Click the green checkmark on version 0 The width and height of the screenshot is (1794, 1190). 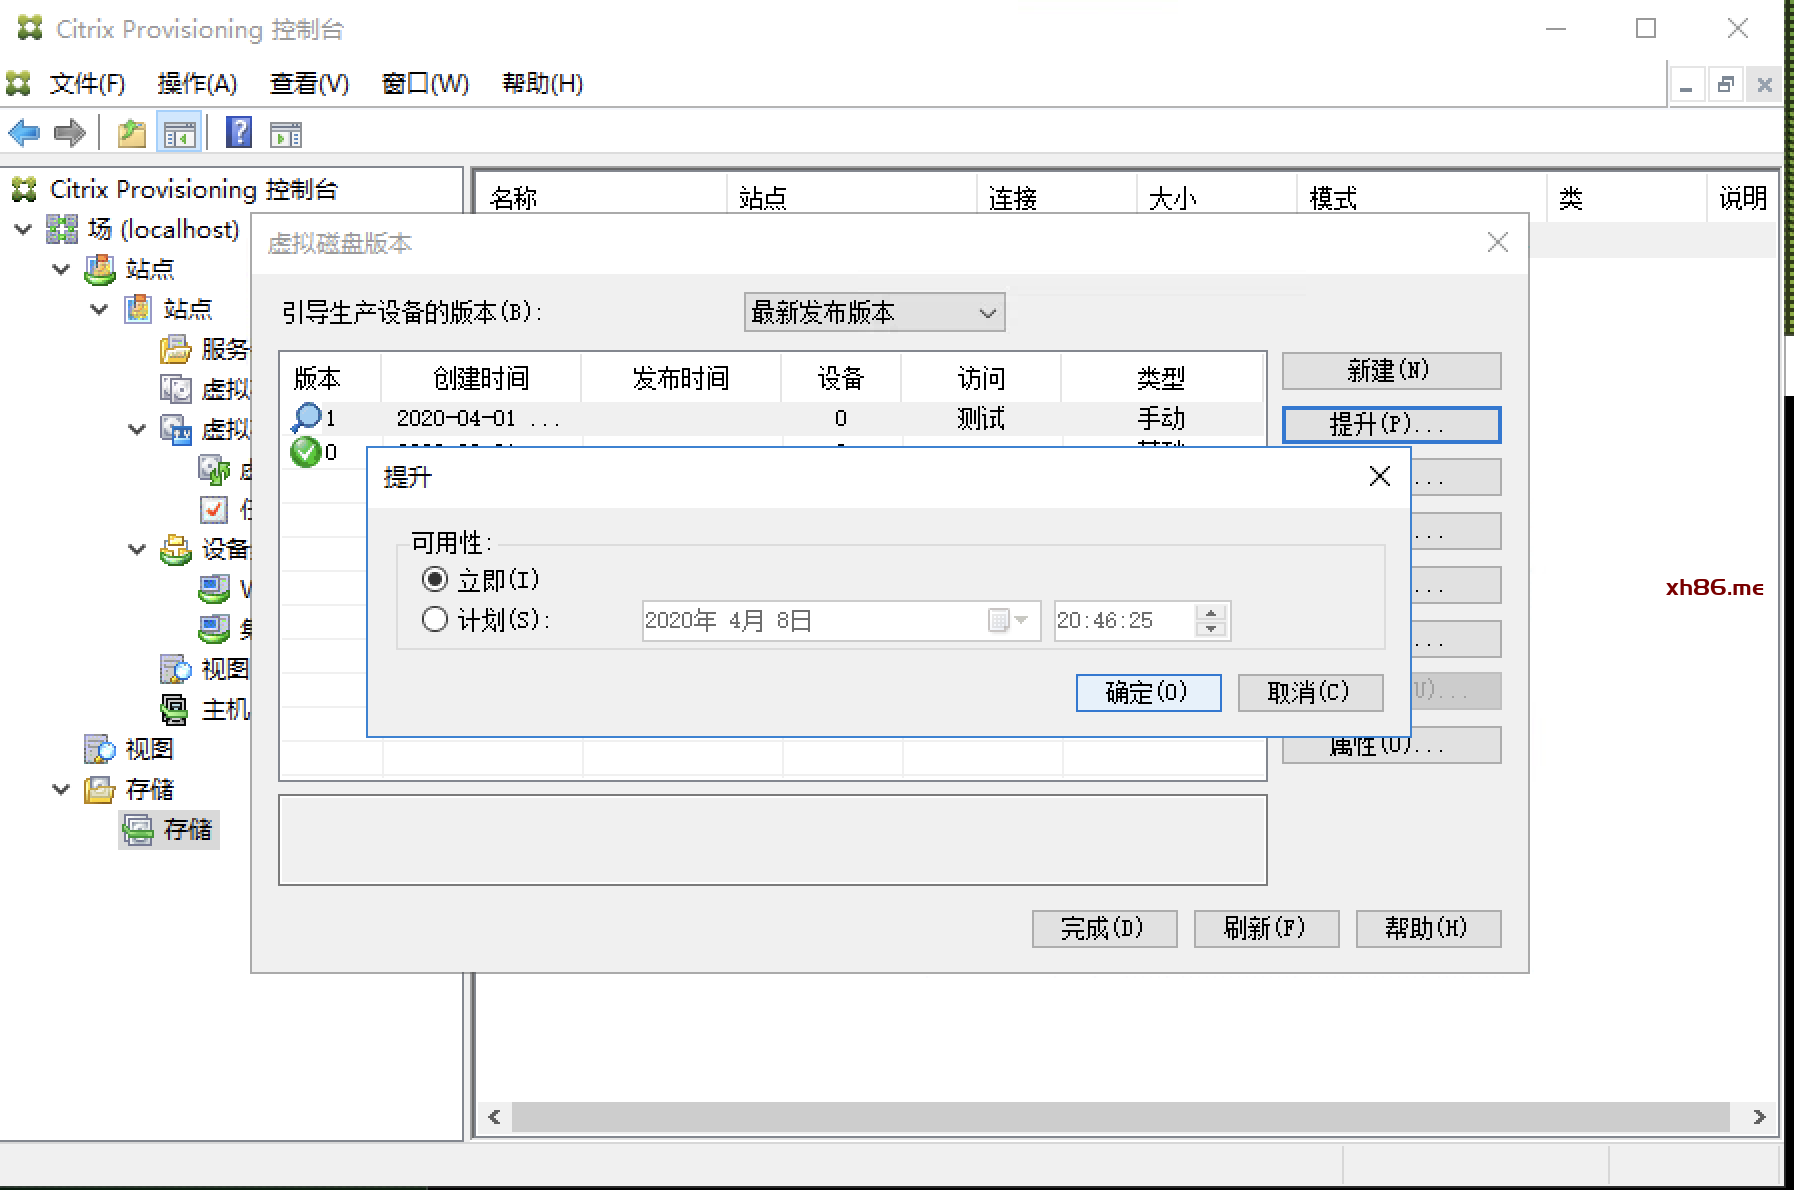tap(305, 452)
